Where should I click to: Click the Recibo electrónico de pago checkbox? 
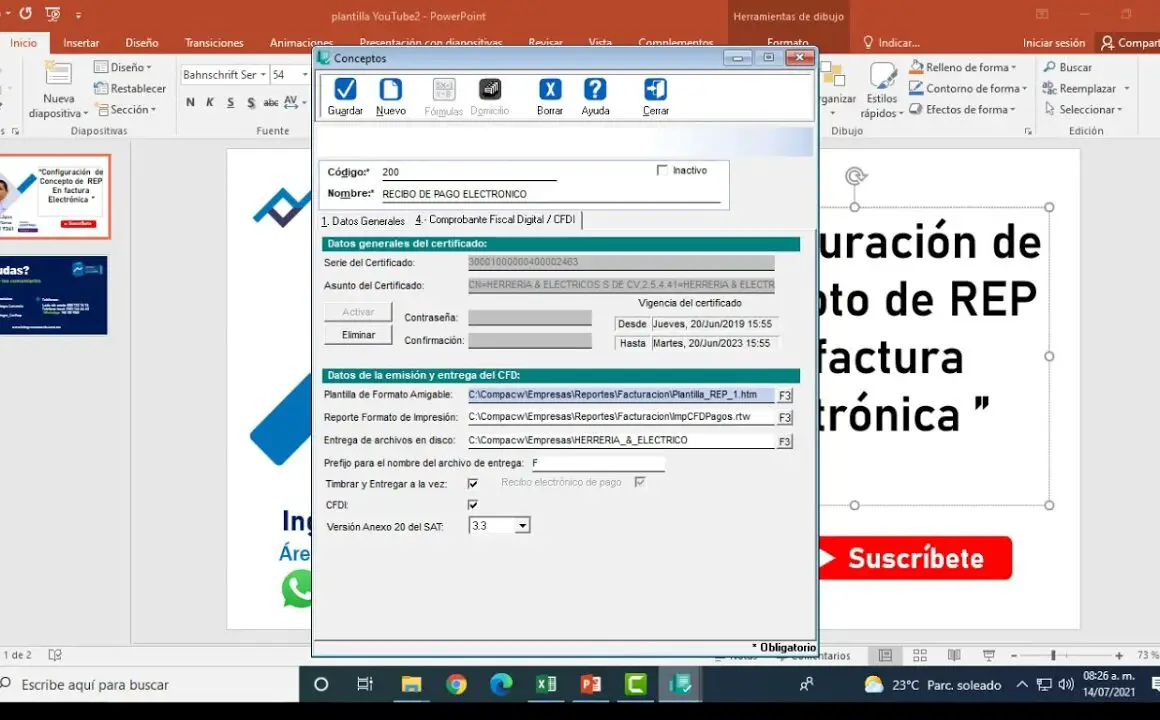(x=640, y=482)
